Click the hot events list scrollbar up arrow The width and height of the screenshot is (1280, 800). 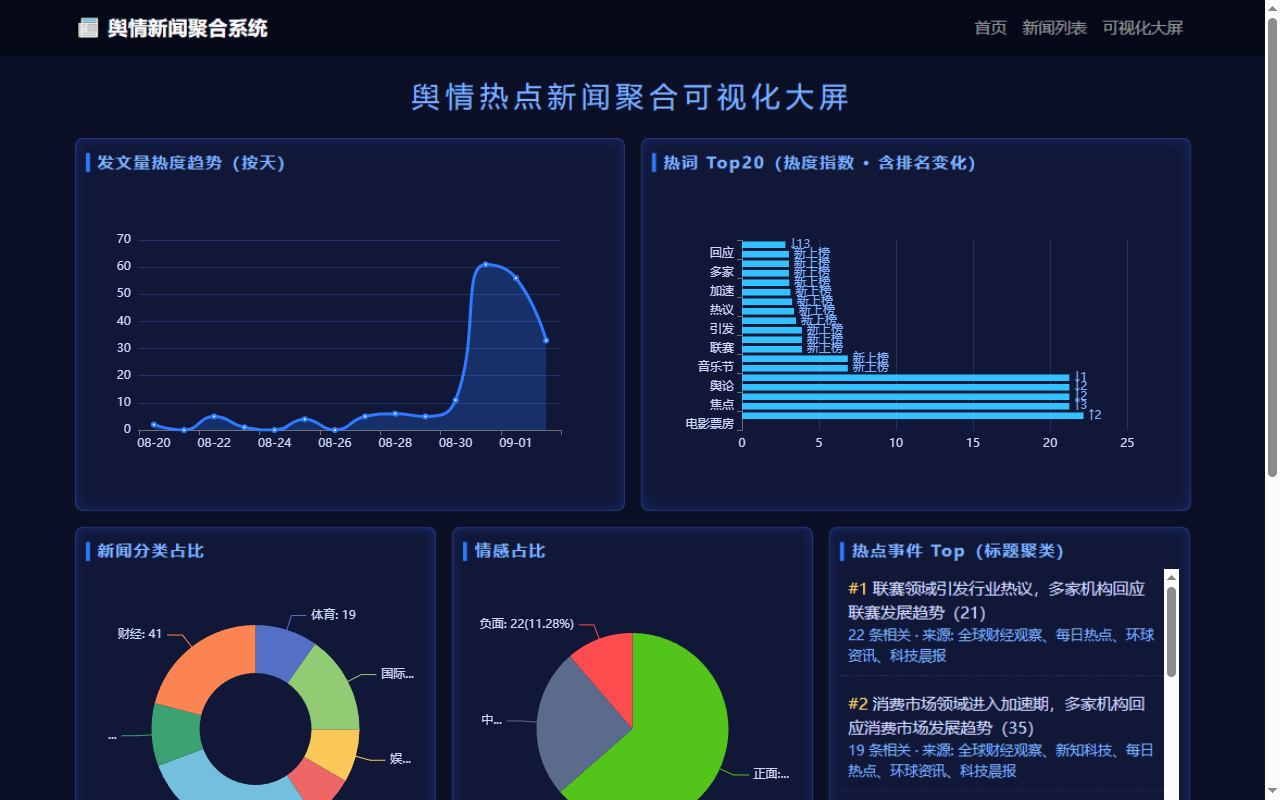pos(1171,577)
